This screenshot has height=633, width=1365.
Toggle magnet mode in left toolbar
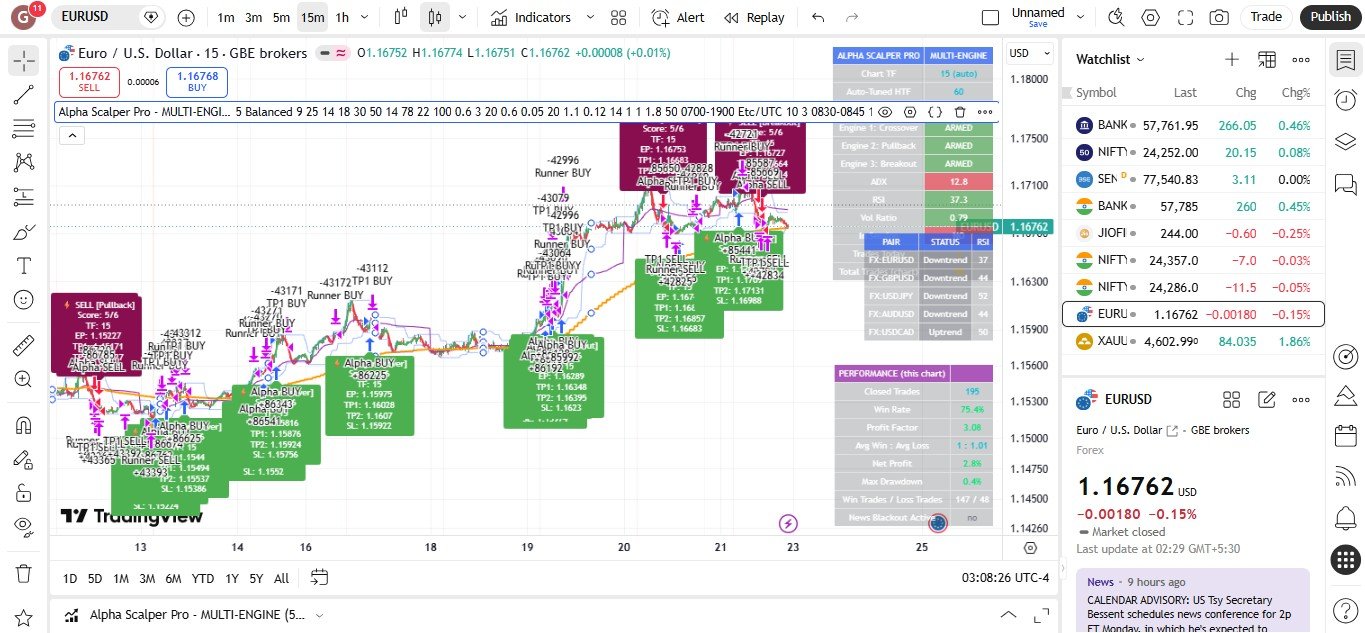pyautogui.click(x=24, y=425)
